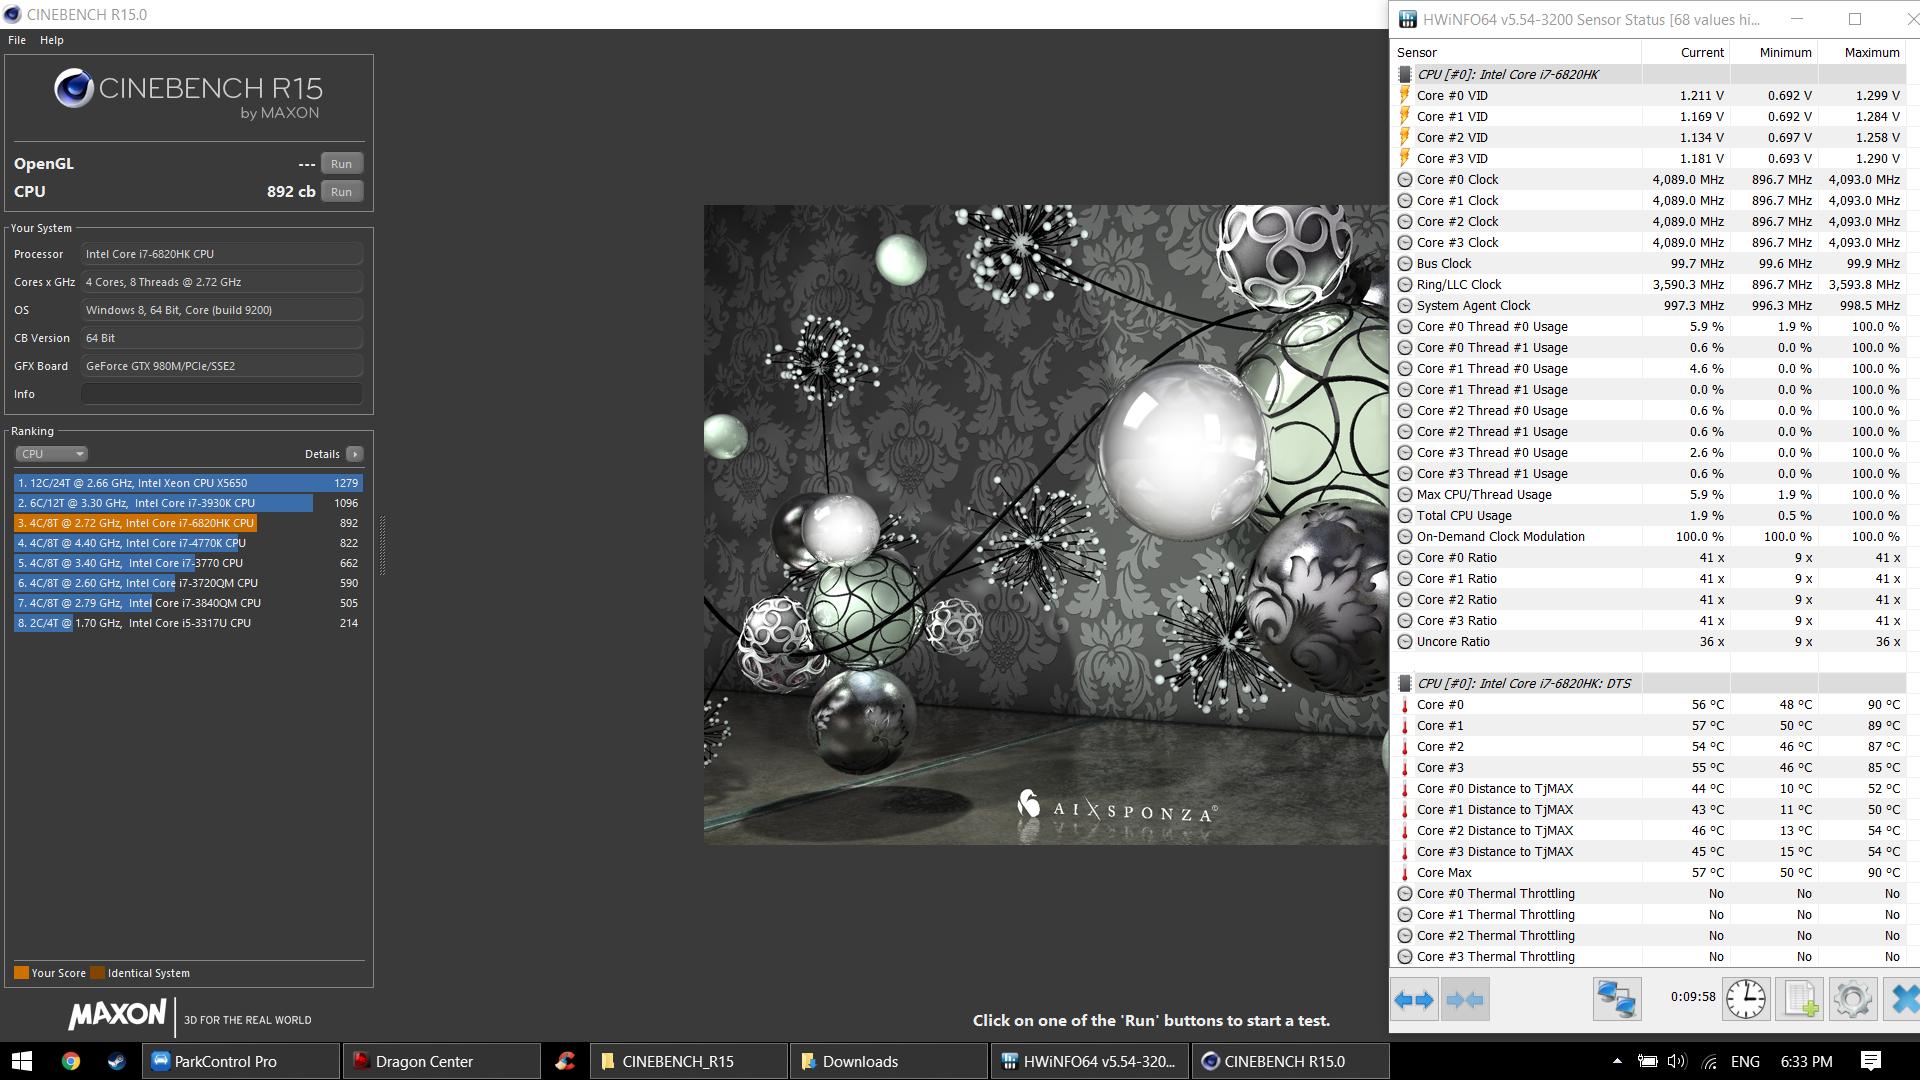The height and width of the screenshot is (1080, 1920).
Task: Select ranking entry Core i7-4770K CPU
Action: (x=187, y=543)
